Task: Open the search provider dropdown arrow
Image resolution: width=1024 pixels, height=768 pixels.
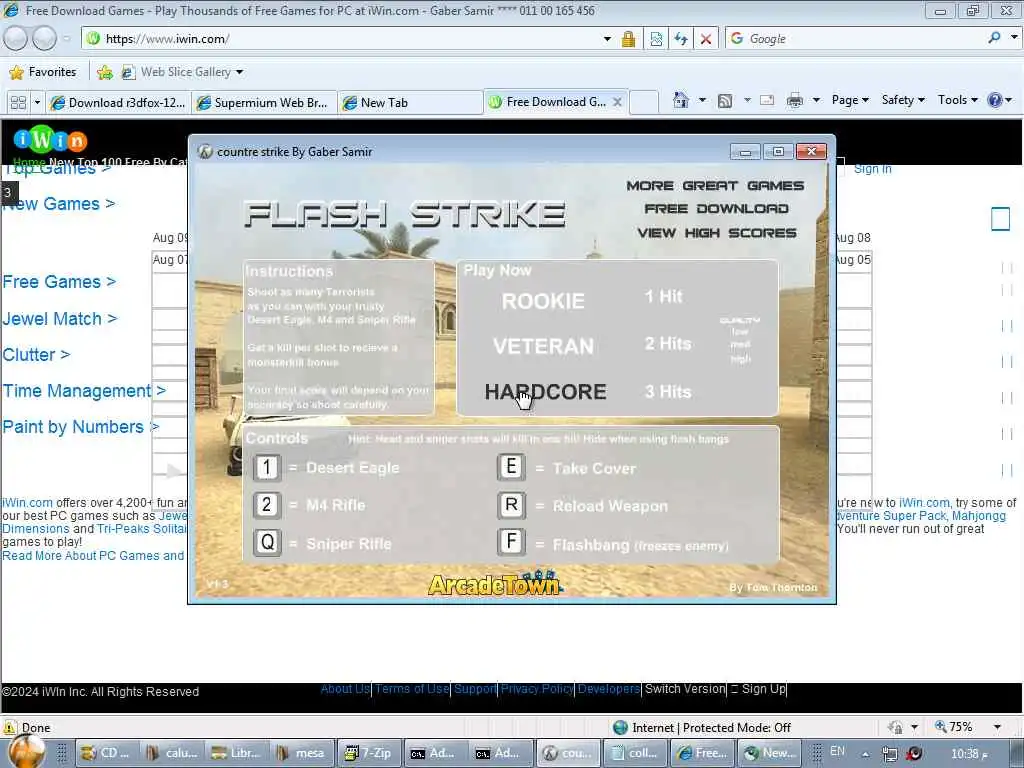Action: pyautogui.click(x=1014, y=38)
